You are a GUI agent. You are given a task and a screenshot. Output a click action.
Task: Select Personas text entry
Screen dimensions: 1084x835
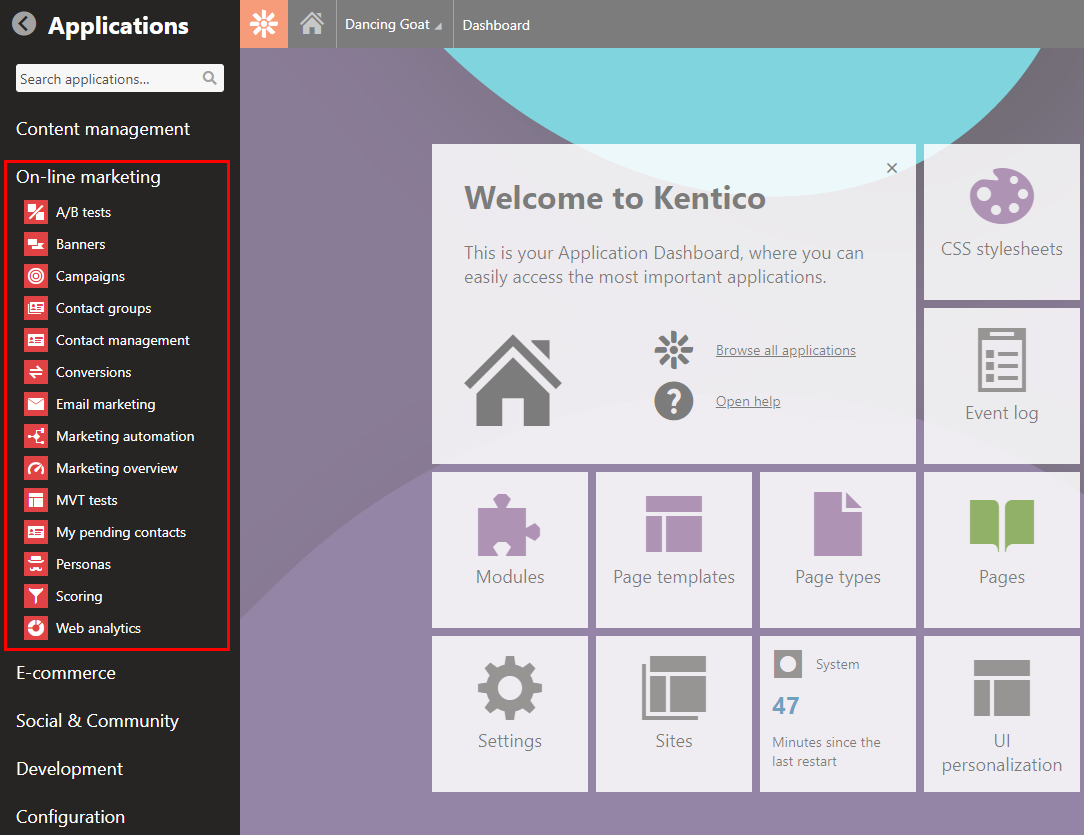point(83,564)
